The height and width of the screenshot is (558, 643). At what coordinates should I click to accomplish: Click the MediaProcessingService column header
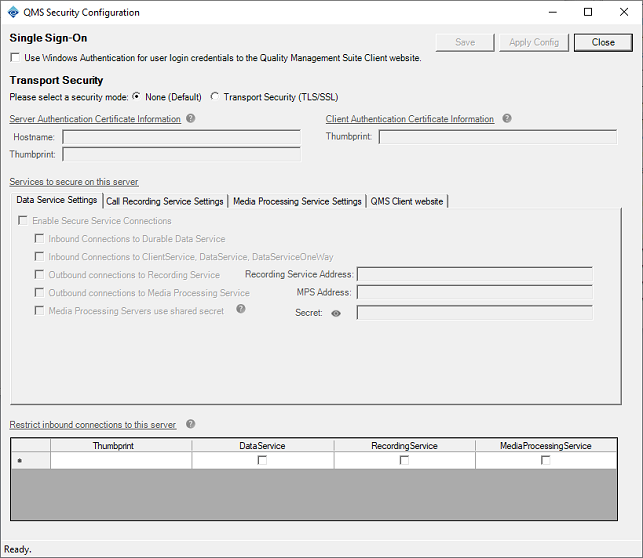546,446
